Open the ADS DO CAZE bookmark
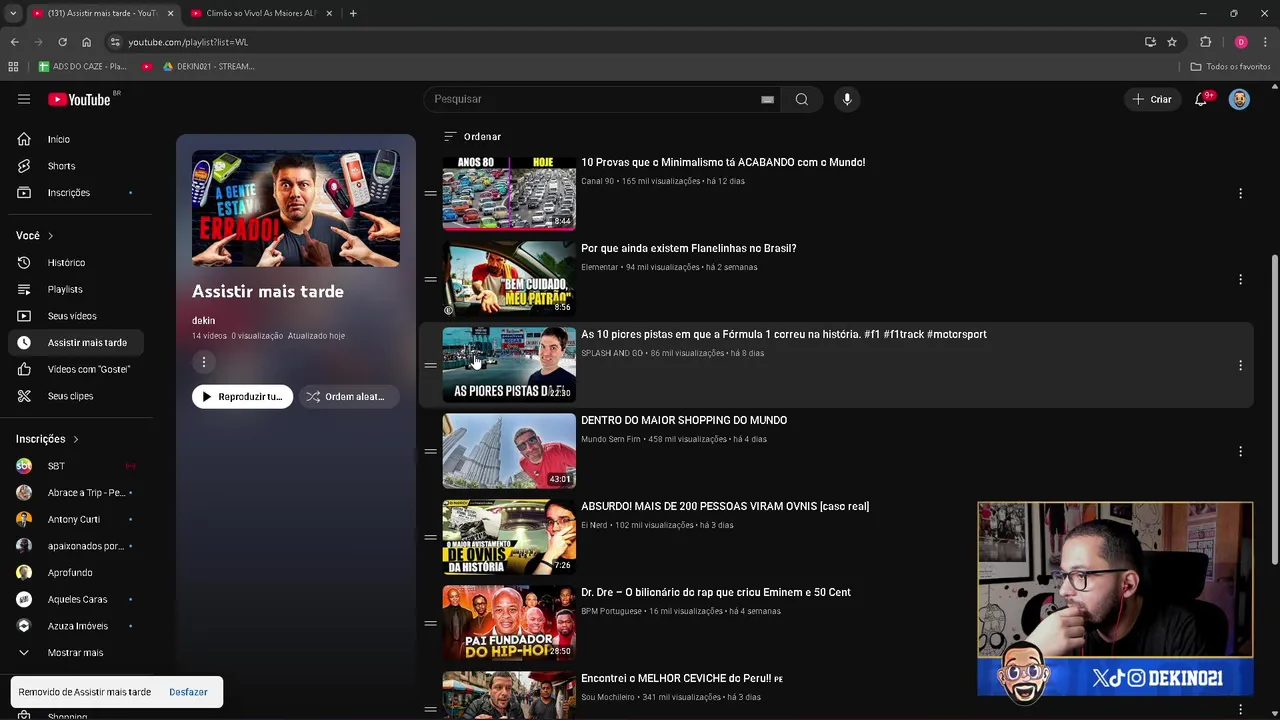Screen dimensions: 1280x720 (x=82, y=66)
